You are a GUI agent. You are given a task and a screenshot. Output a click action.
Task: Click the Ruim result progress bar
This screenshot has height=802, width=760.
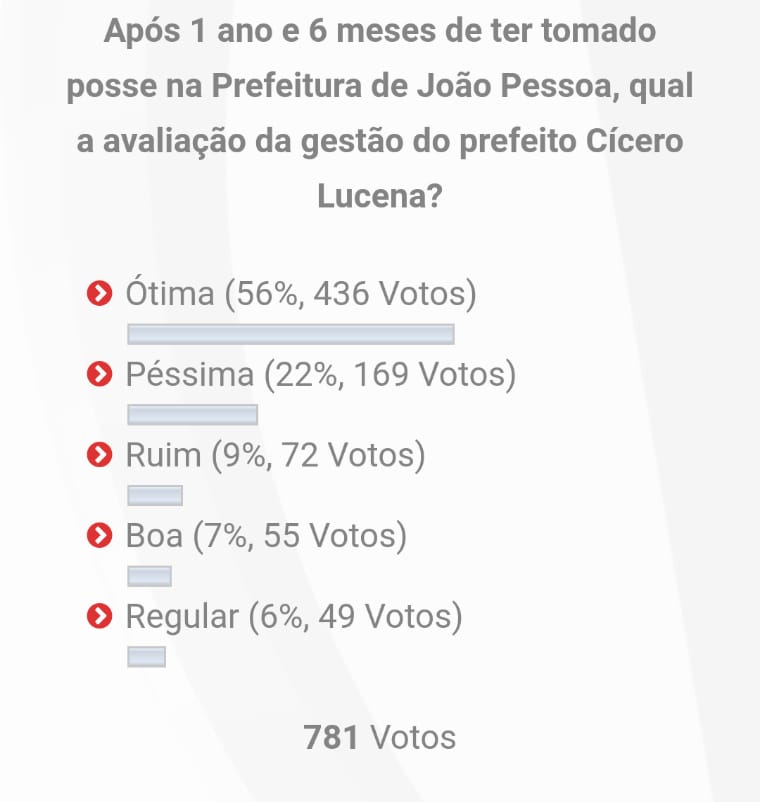tap(155, 495)
